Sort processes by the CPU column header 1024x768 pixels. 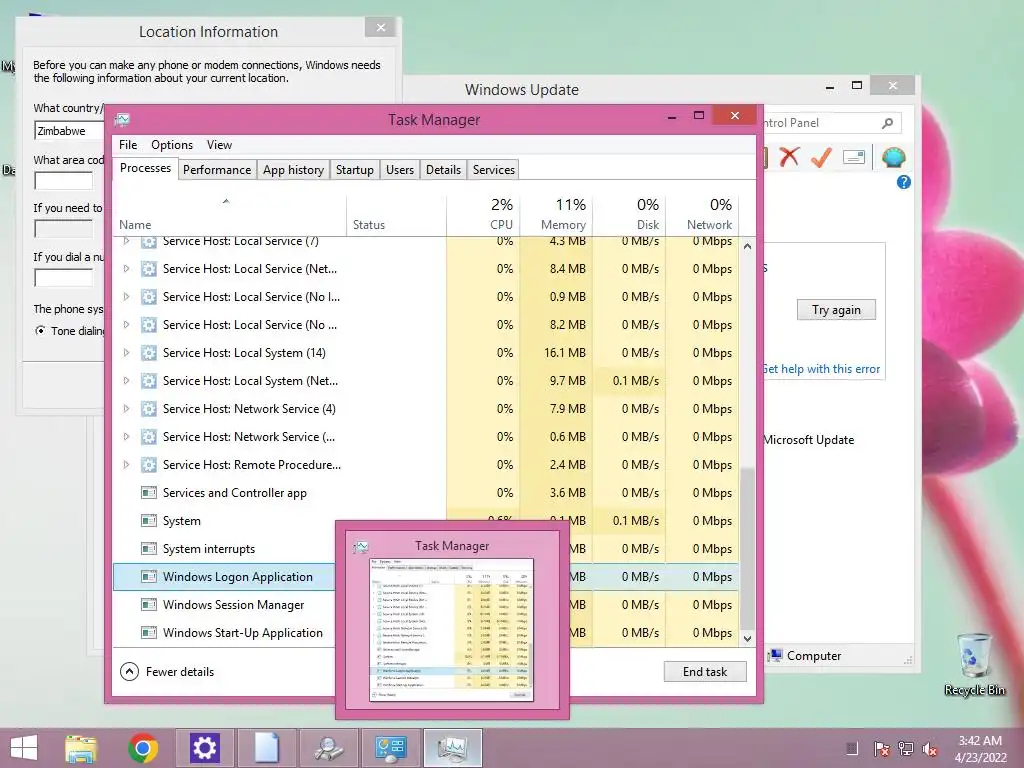[x=483, y=214]
